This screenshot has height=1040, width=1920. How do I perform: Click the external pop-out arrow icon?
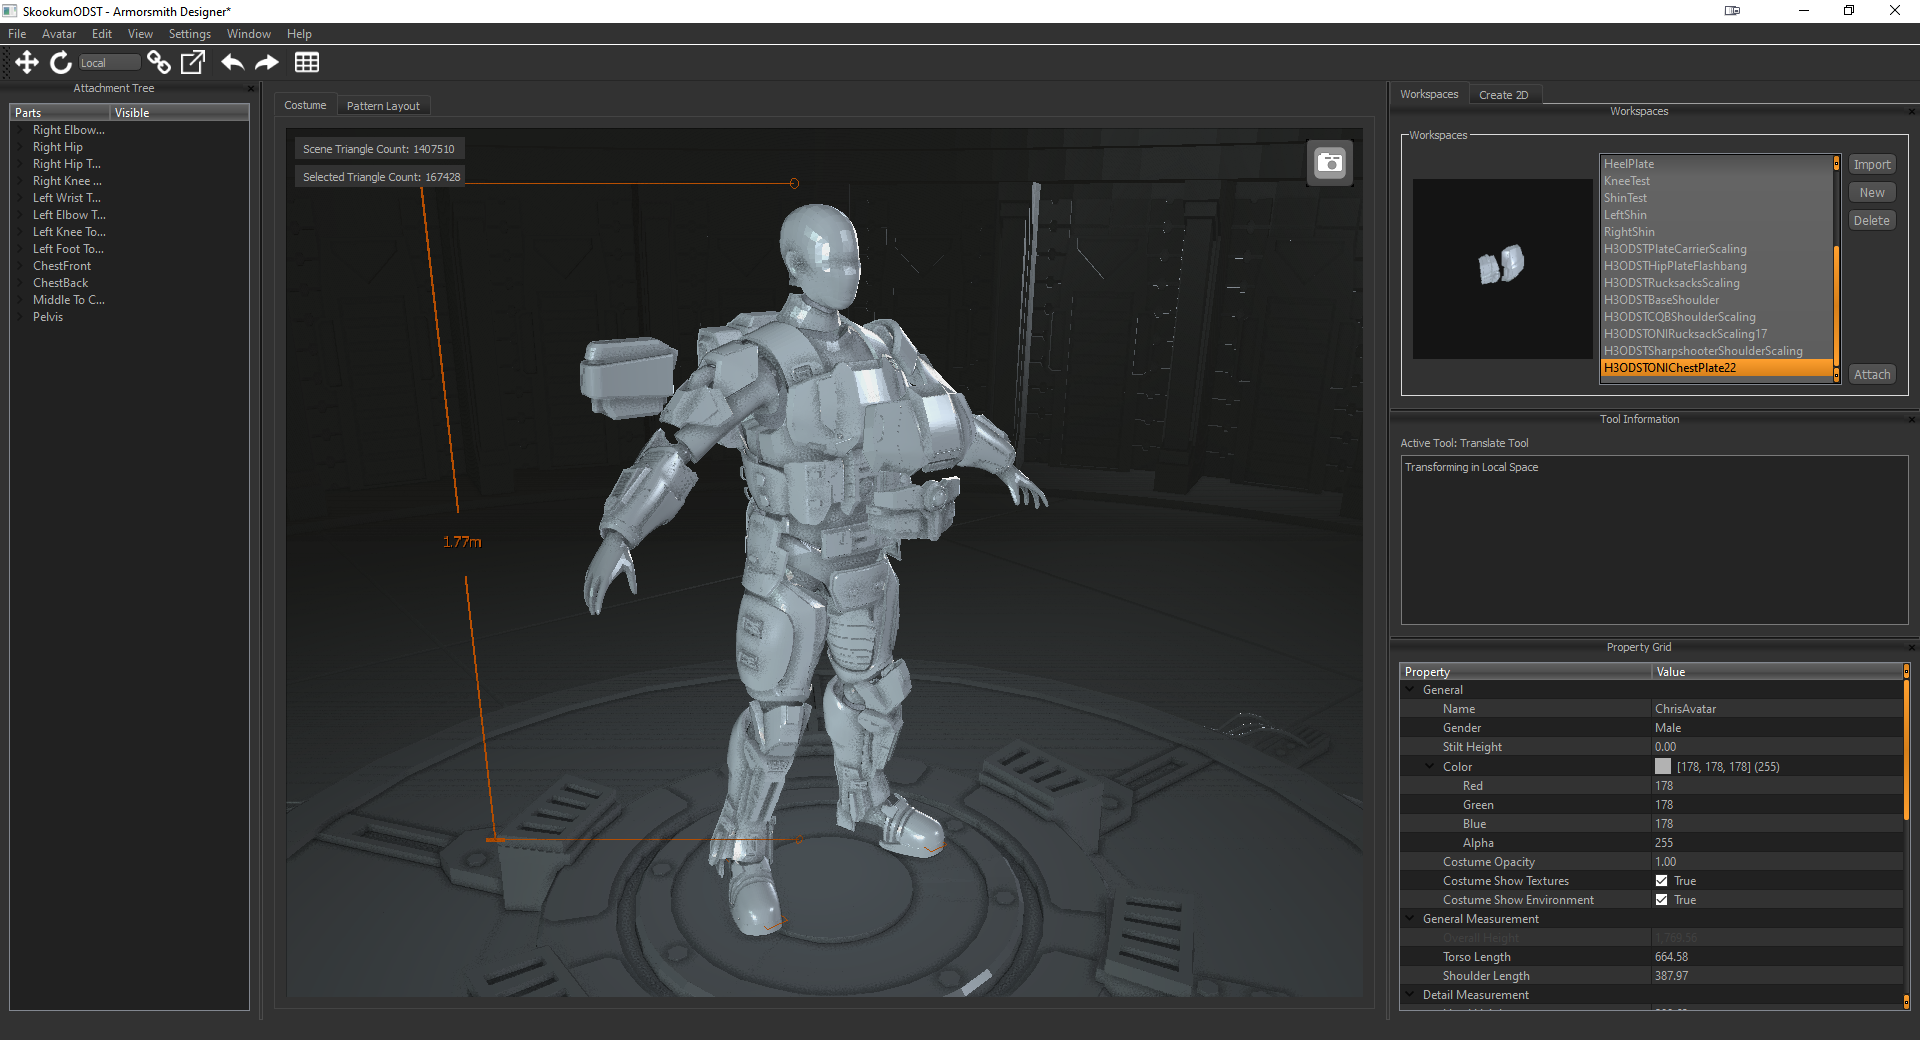click(193, 63)
